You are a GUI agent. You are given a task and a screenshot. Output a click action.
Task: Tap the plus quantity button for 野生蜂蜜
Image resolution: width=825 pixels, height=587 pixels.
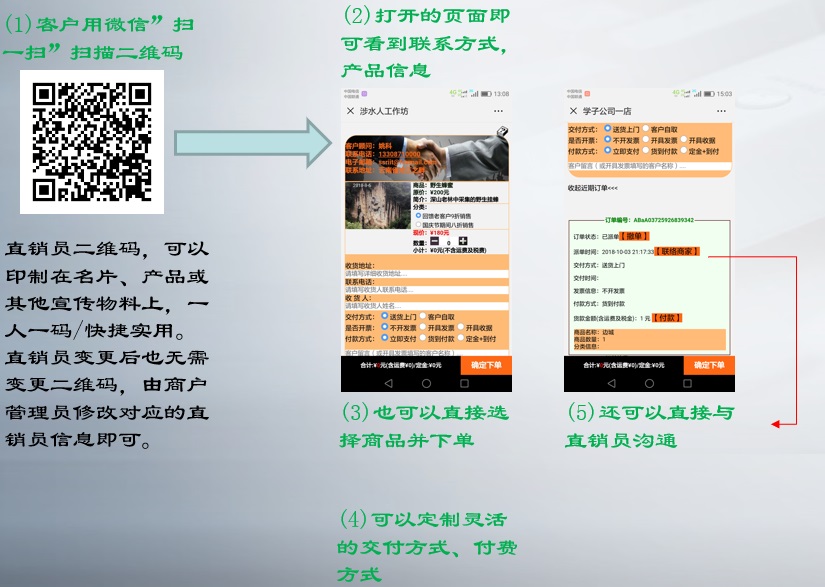point(462,241)
